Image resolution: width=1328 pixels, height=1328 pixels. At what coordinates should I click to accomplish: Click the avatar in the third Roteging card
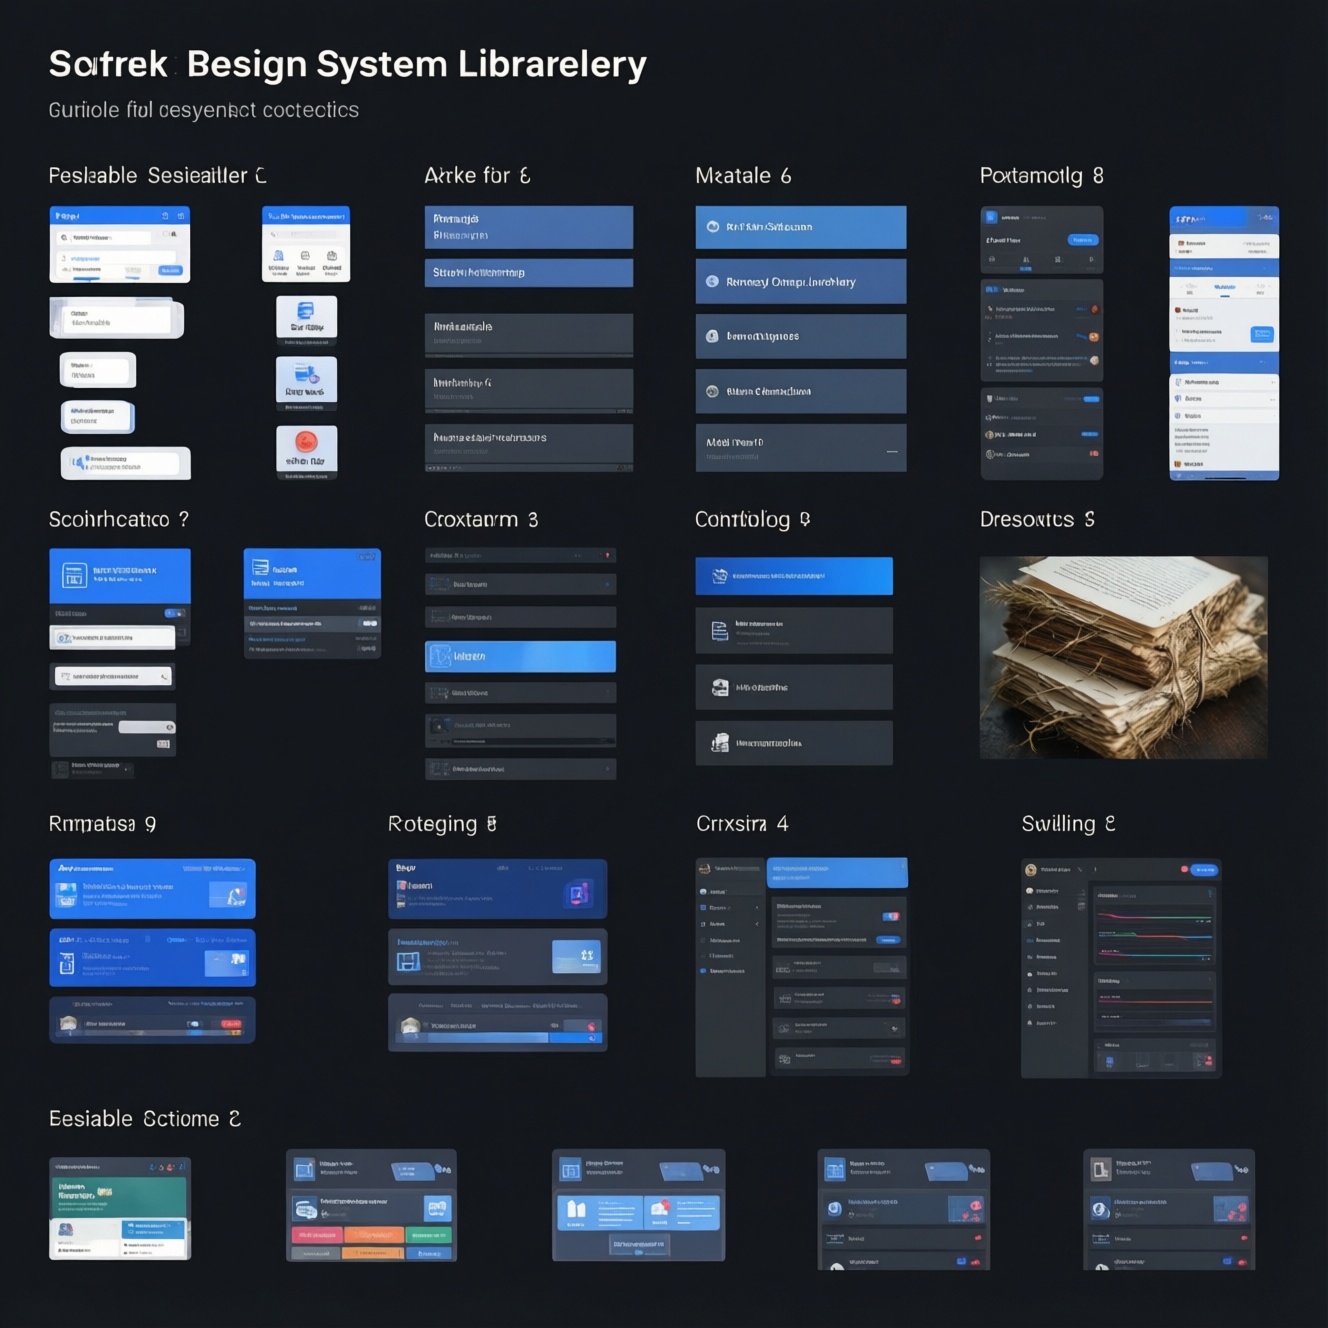click(409, 1026)
